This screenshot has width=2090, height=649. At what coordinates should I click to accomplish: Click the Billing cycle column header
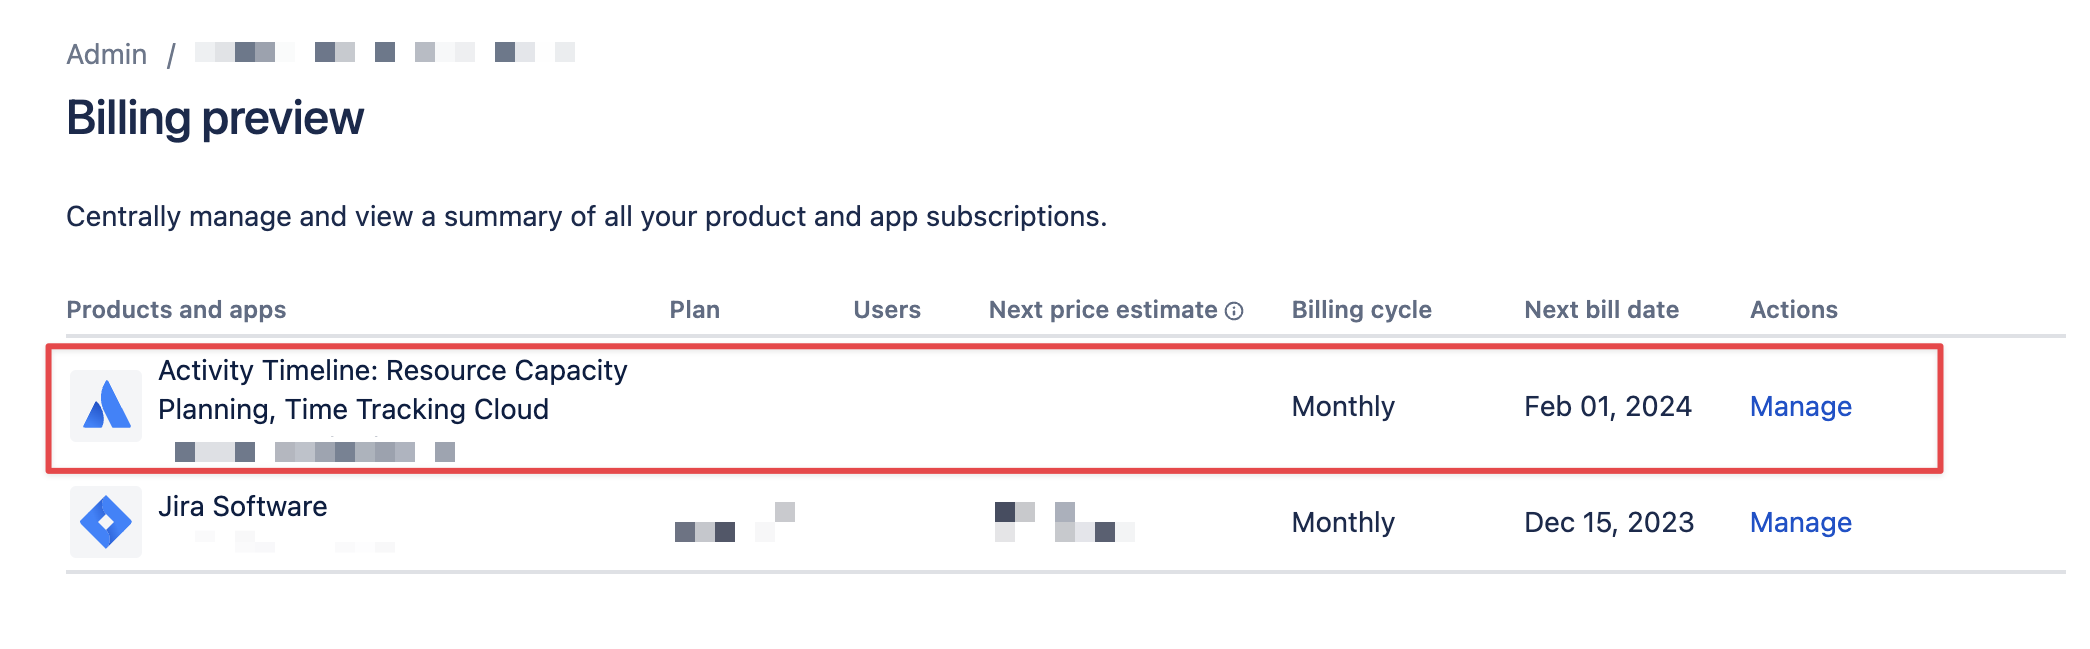pyautogui.click(x=1361, y=310)
